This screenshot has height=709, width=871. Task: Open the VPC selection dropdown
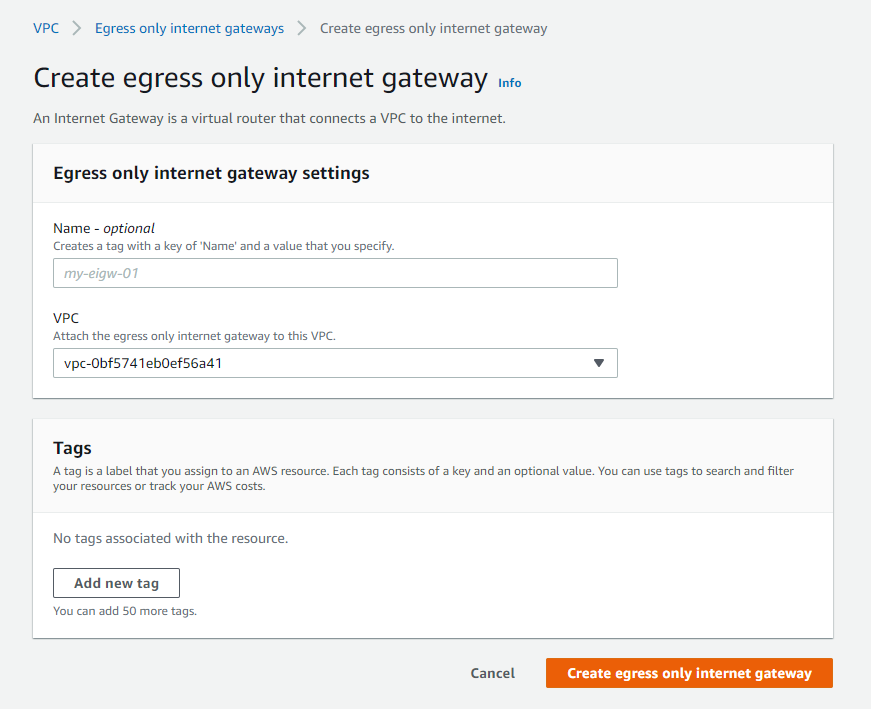(335, 363)
